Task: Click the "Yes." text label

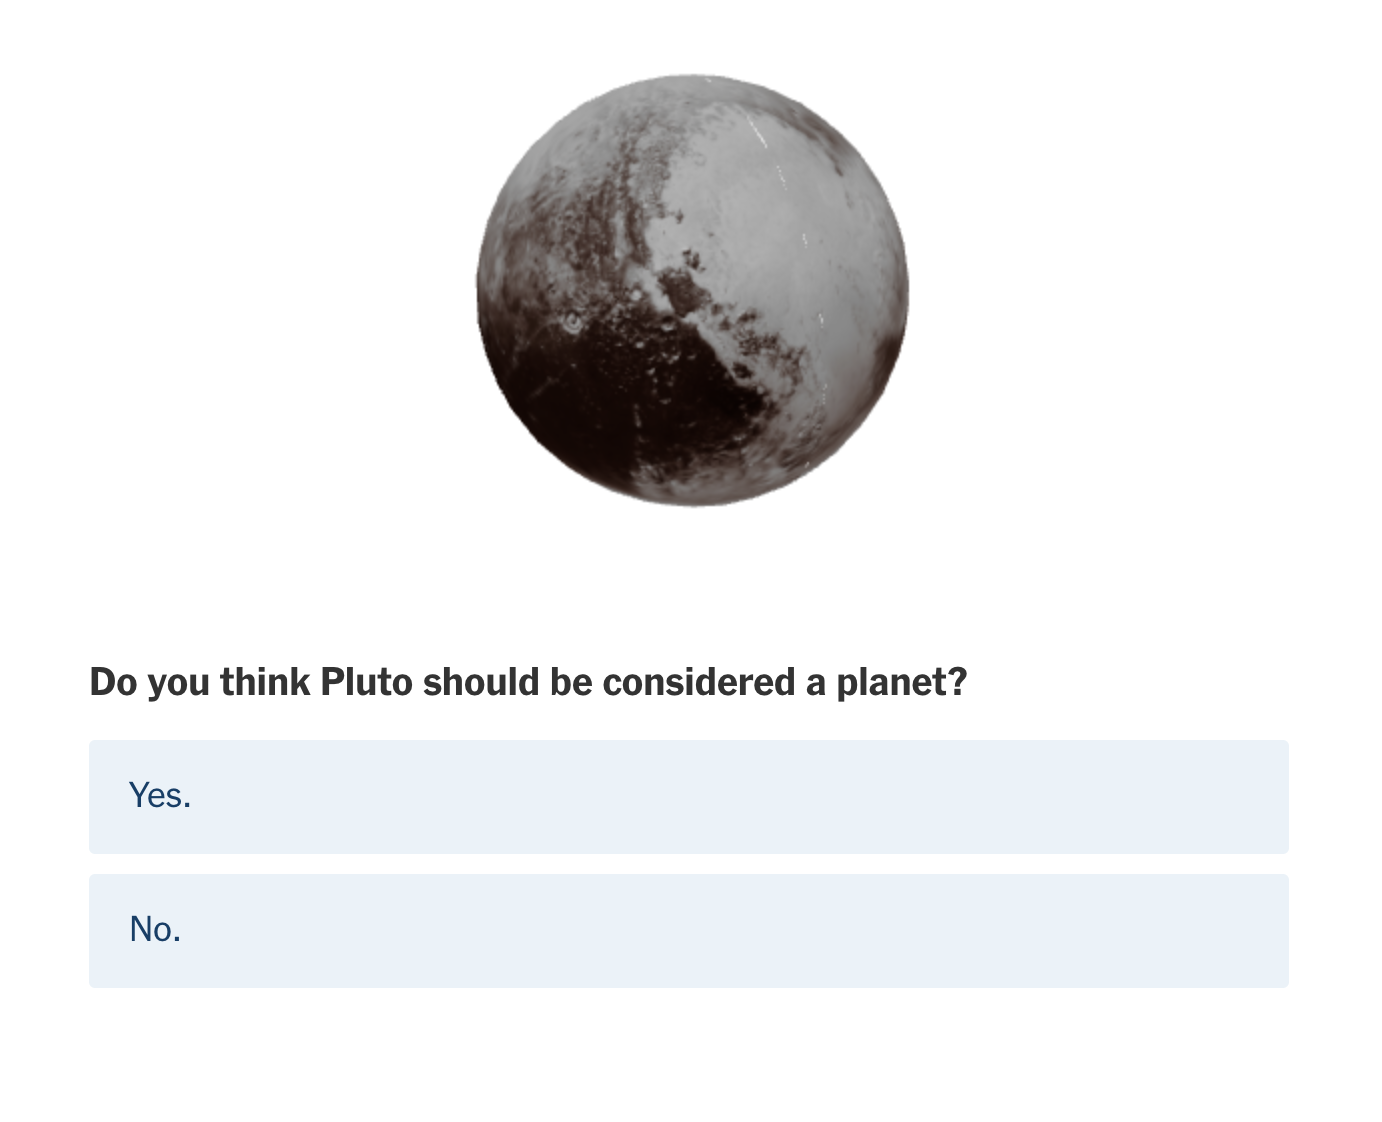Action: (160, 796)
